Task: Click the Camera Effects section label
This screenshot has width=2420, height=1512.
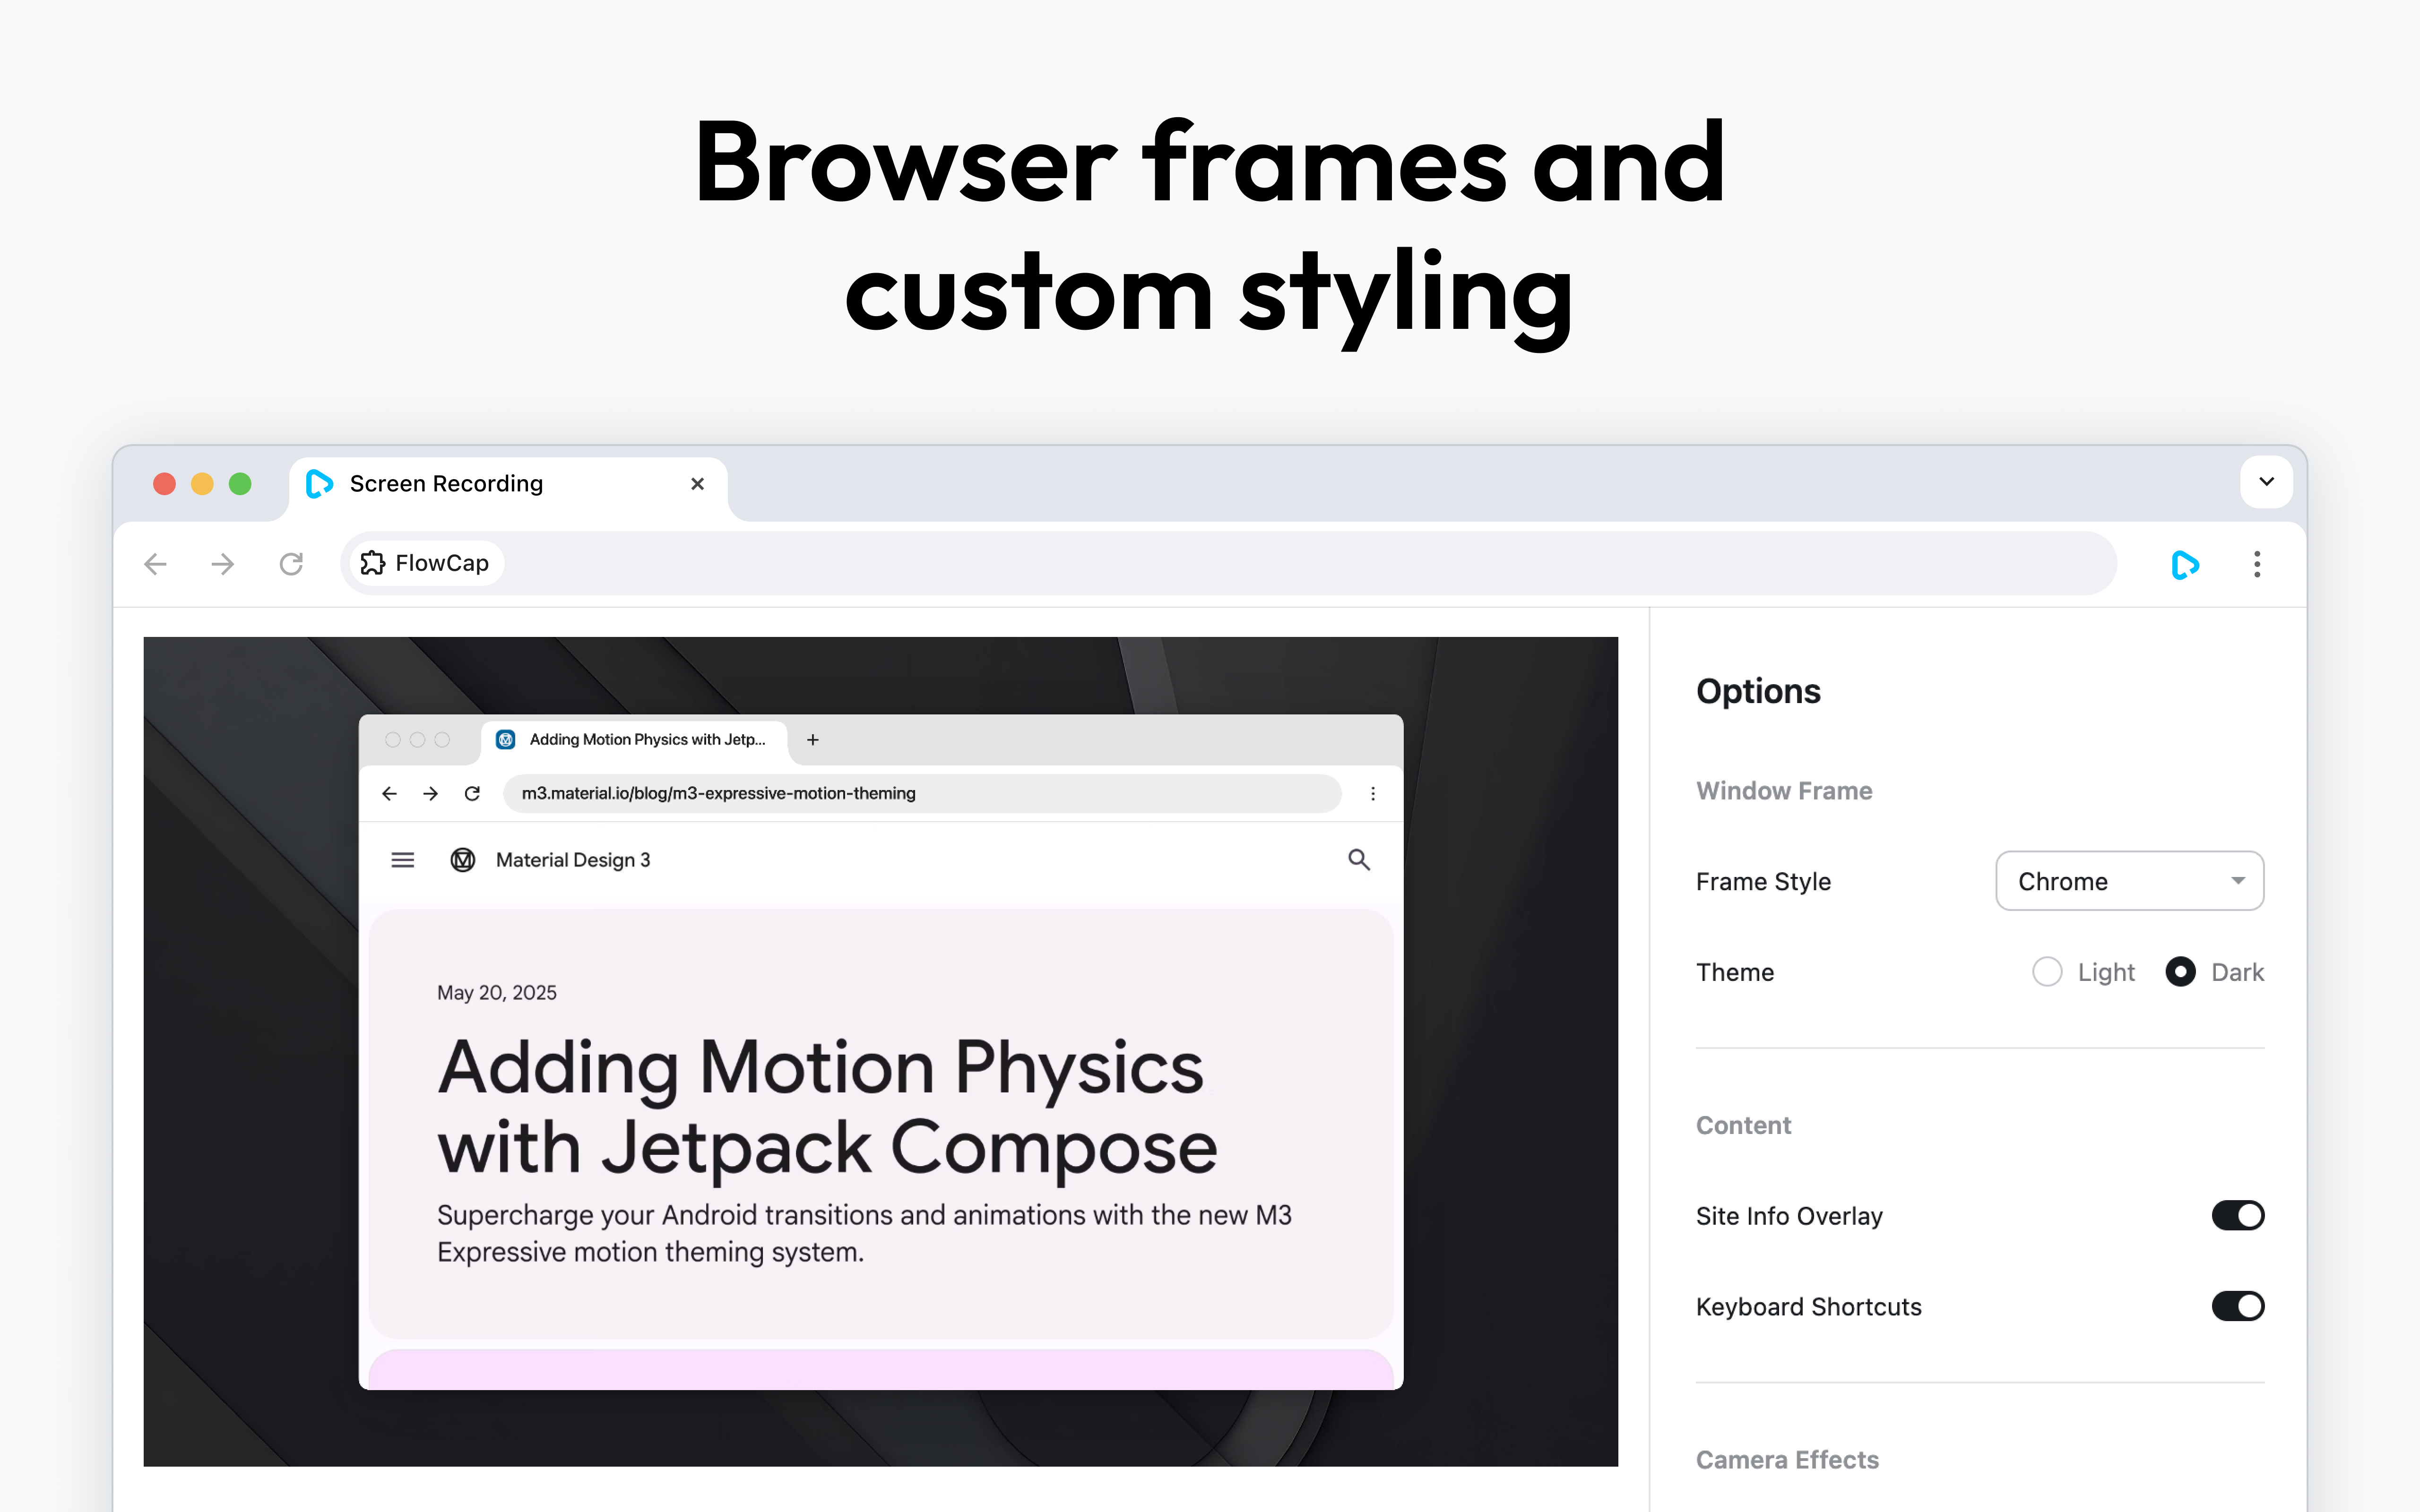Action: tap(1787, 1460)
